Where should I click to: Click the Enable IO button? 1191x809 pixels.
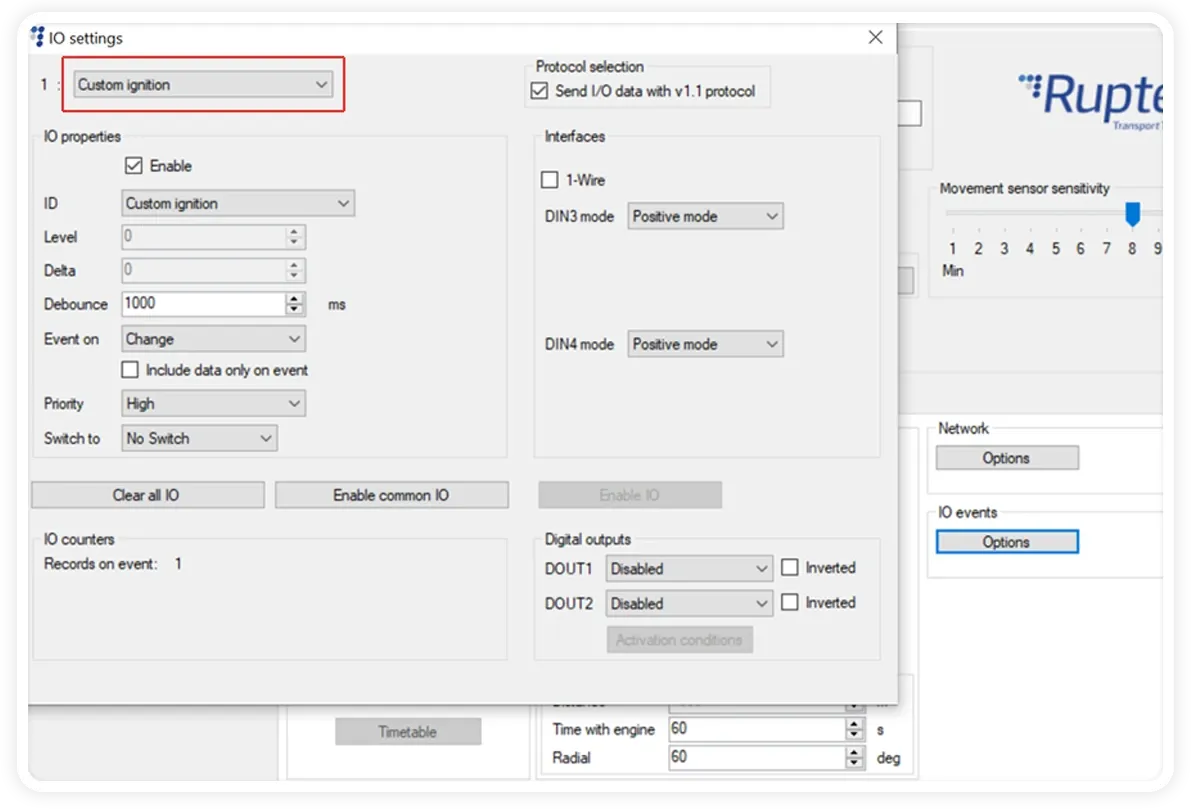(630, 495)
